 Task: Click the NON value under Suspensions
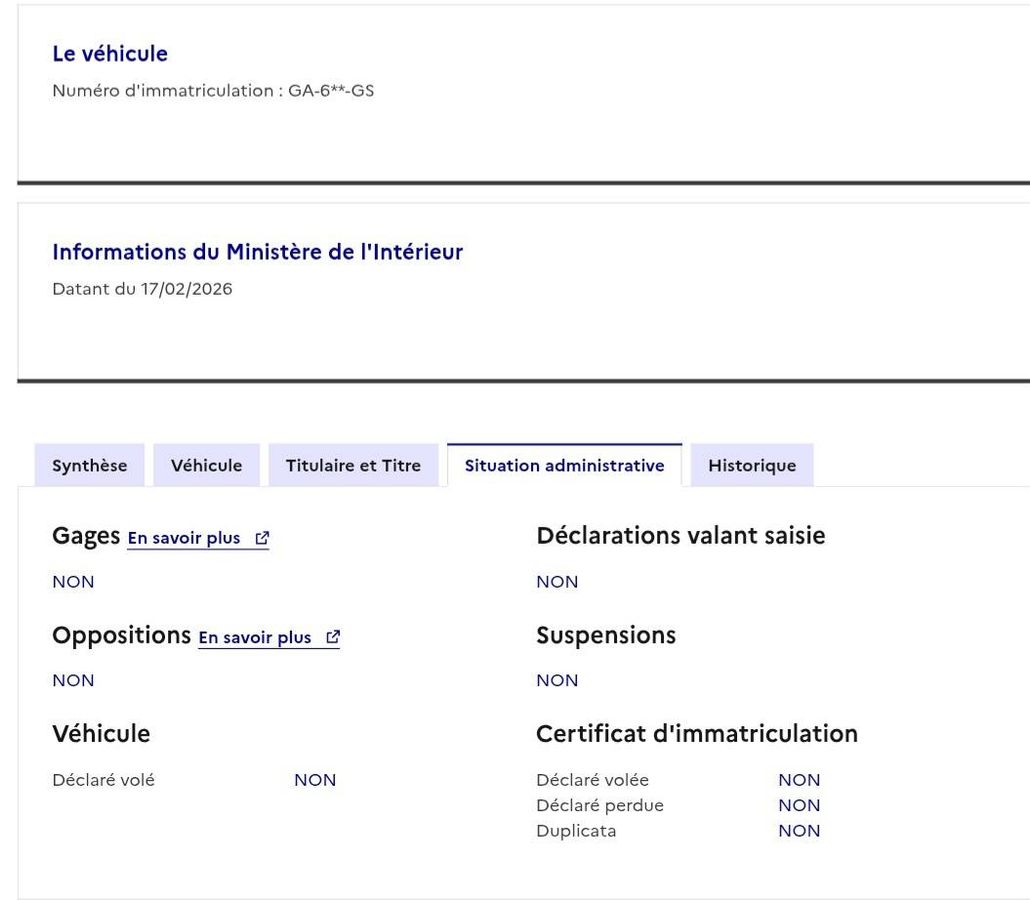point(557,681)
